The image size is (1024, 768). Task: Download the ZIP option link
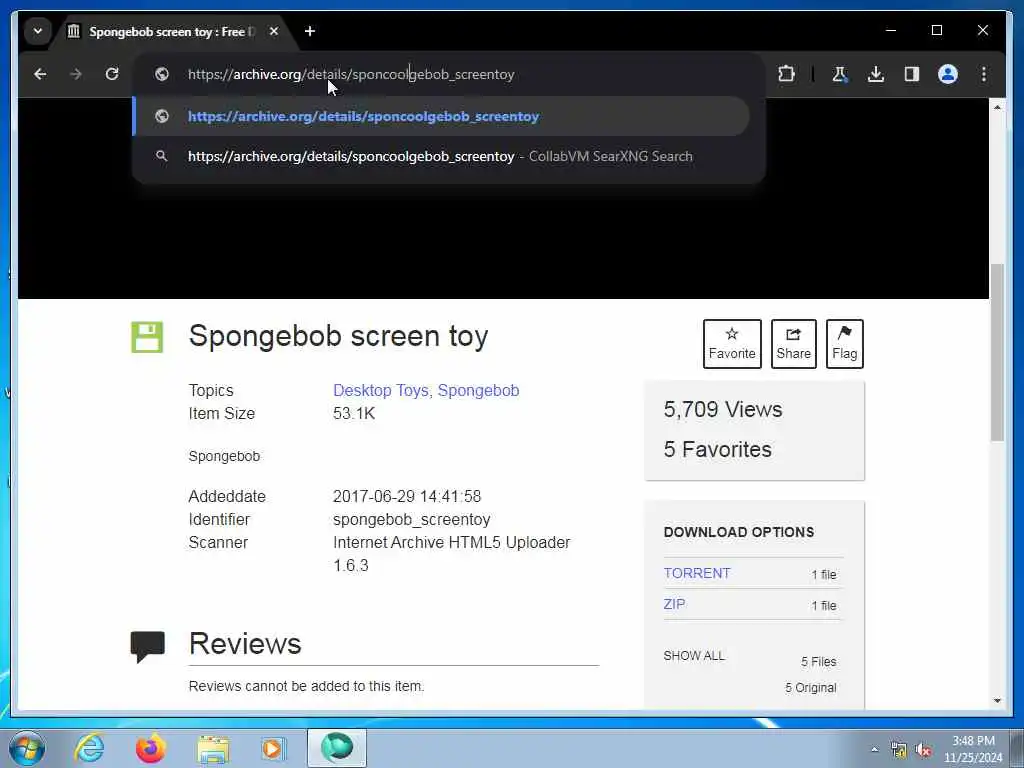[x=674, y=604]
